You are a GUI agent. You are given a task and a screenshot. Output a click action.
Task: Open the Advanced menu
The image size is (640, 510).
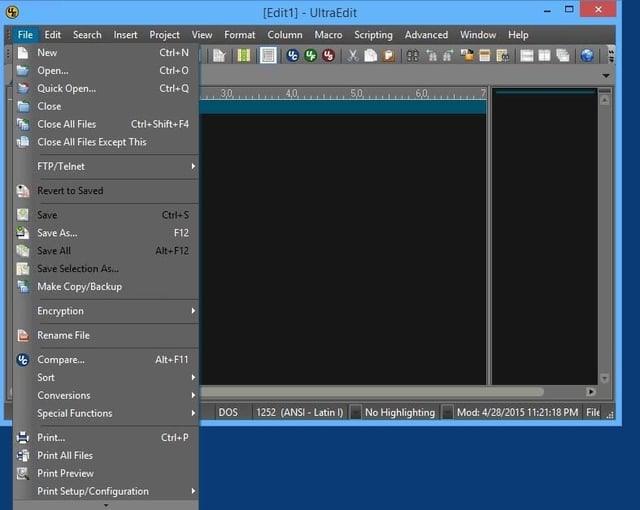click(426, 35)
